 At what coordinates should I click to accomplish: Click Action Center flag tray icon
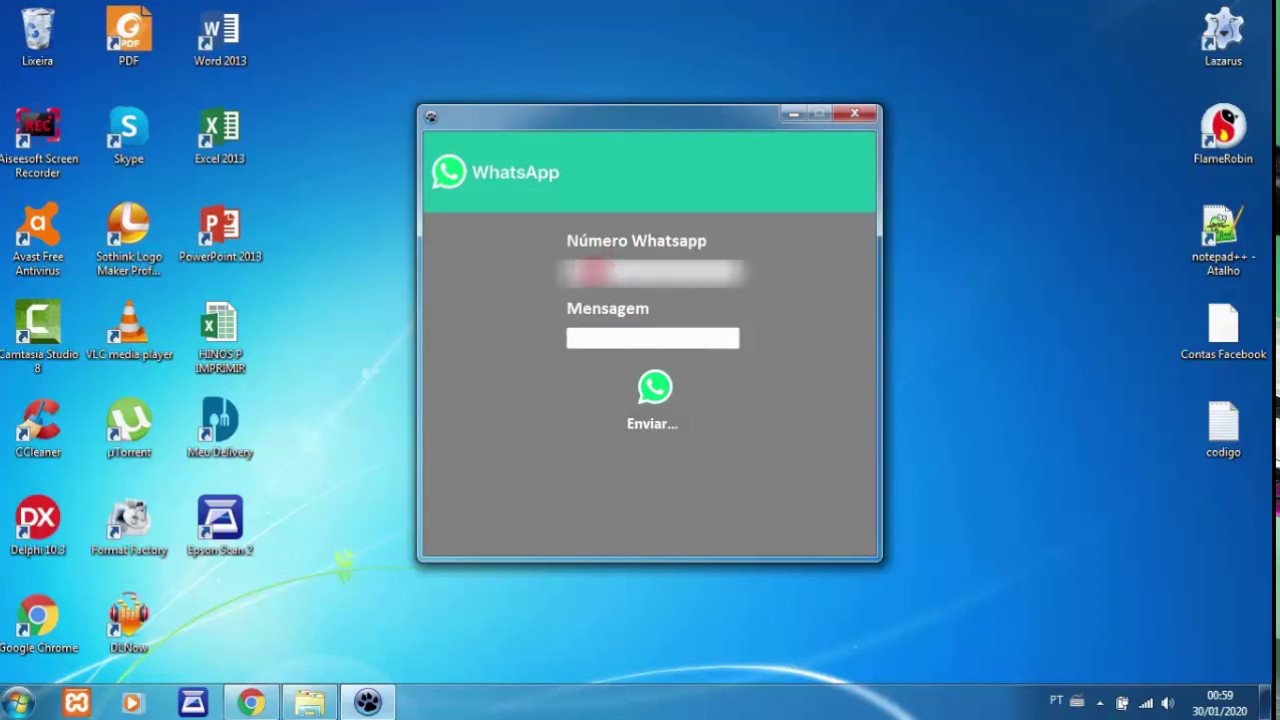click(1122, 703)
